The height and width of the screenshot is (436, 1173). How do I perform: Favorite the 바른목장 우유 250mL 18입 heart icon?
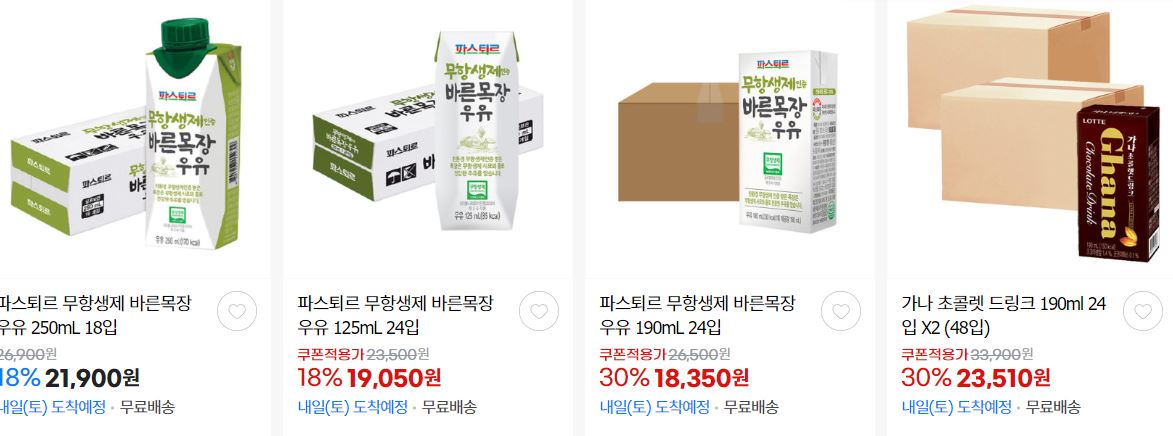click(237, 311)
